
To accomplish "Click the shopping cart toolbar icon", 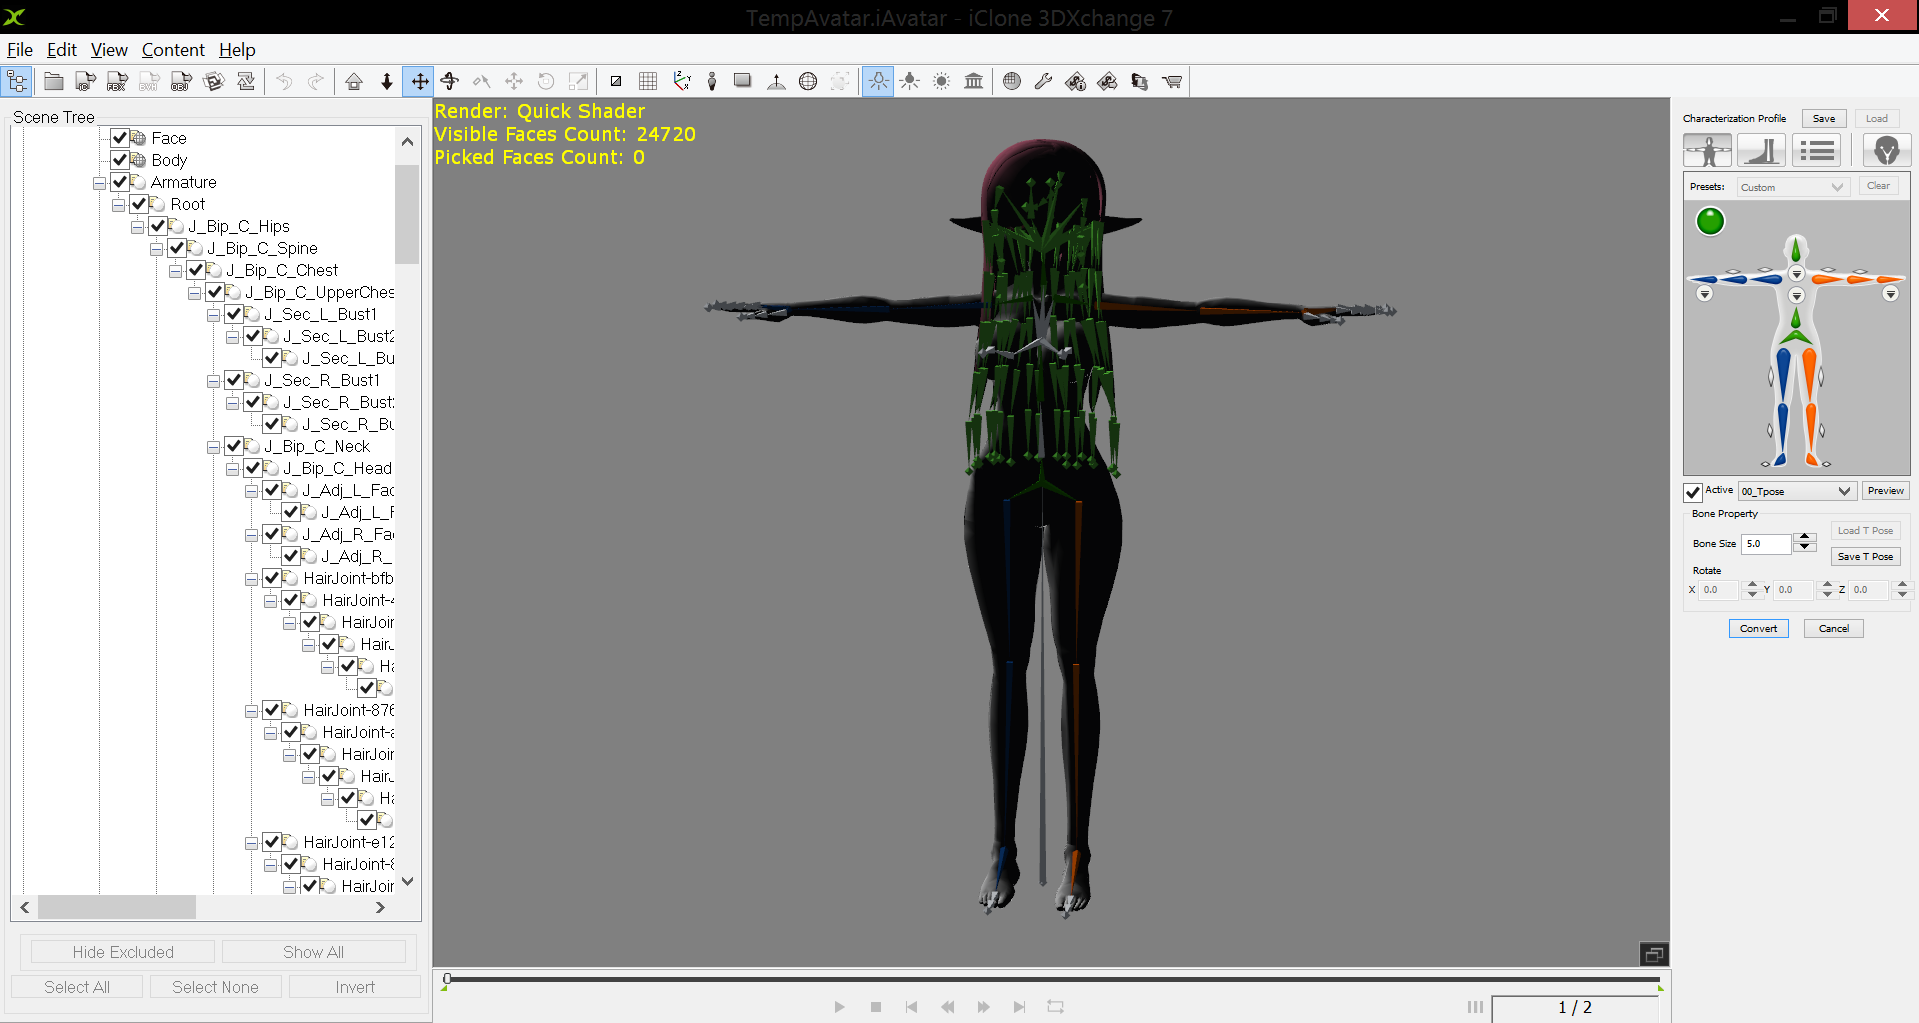I will coord(1171,82).
